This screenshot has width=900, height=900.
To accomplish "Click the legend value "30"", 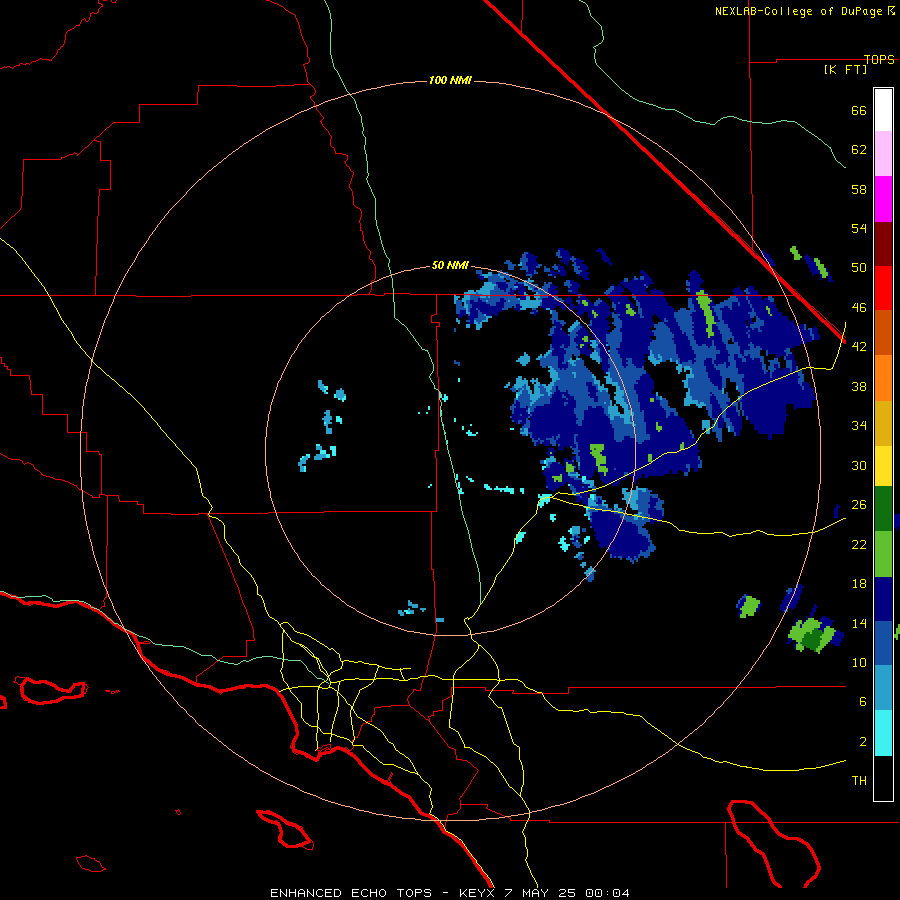I will (859, 465).
